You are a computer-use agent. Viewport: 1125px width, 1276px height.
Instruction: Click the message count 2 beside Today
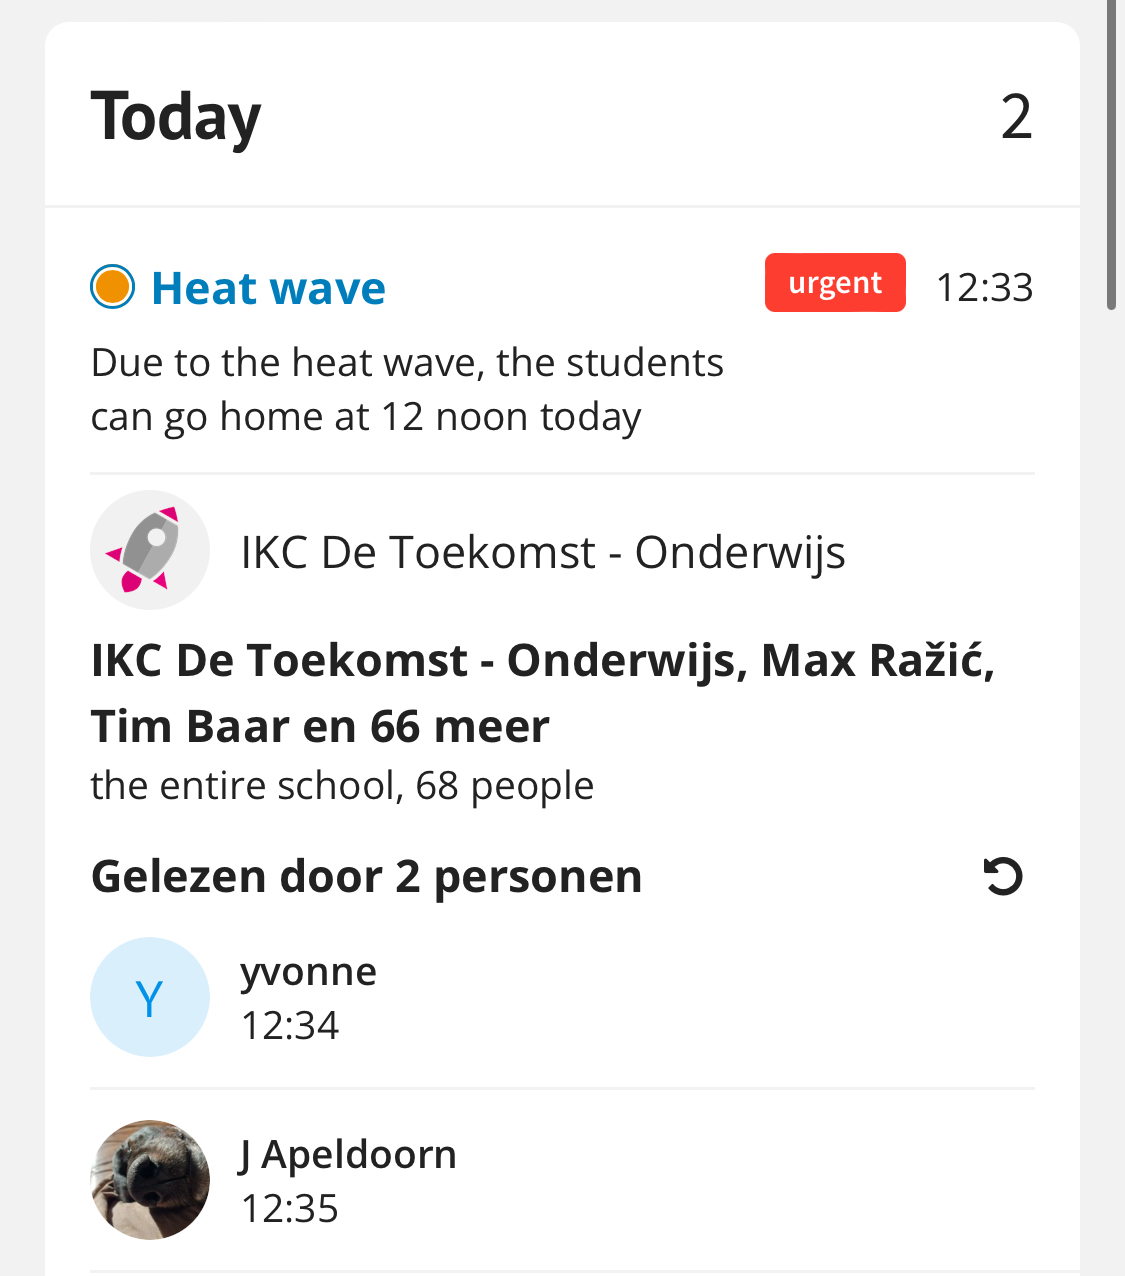tap(1016, 117)
